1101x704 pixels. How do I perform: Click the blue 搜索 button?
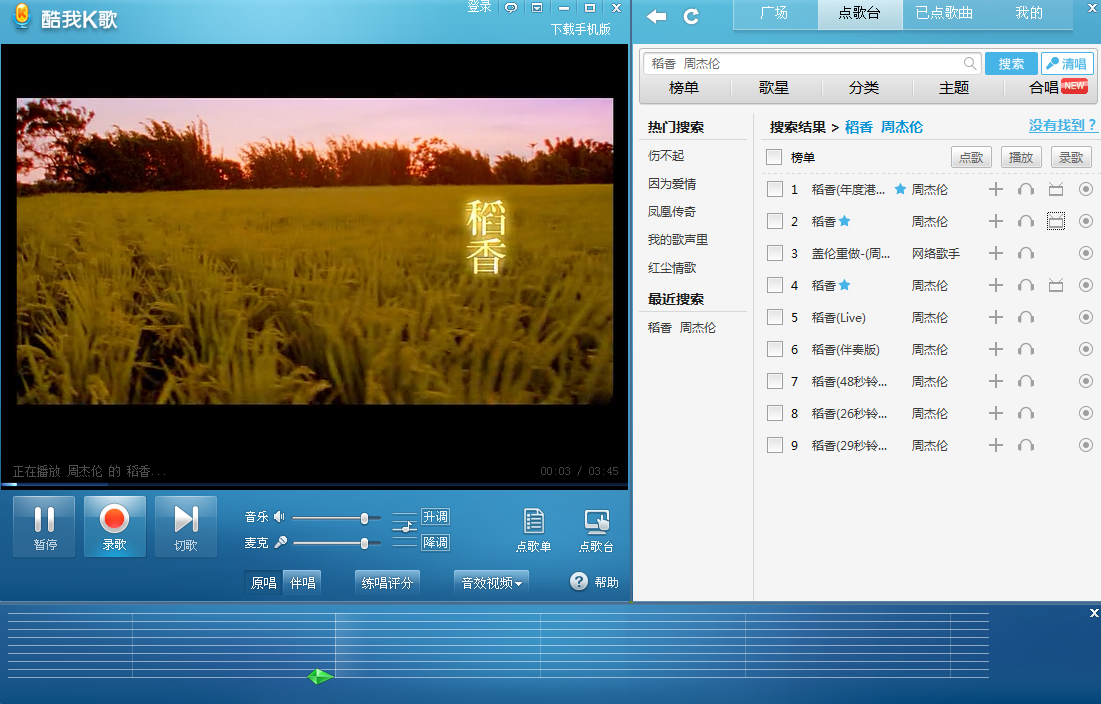tap(1011, 64)
